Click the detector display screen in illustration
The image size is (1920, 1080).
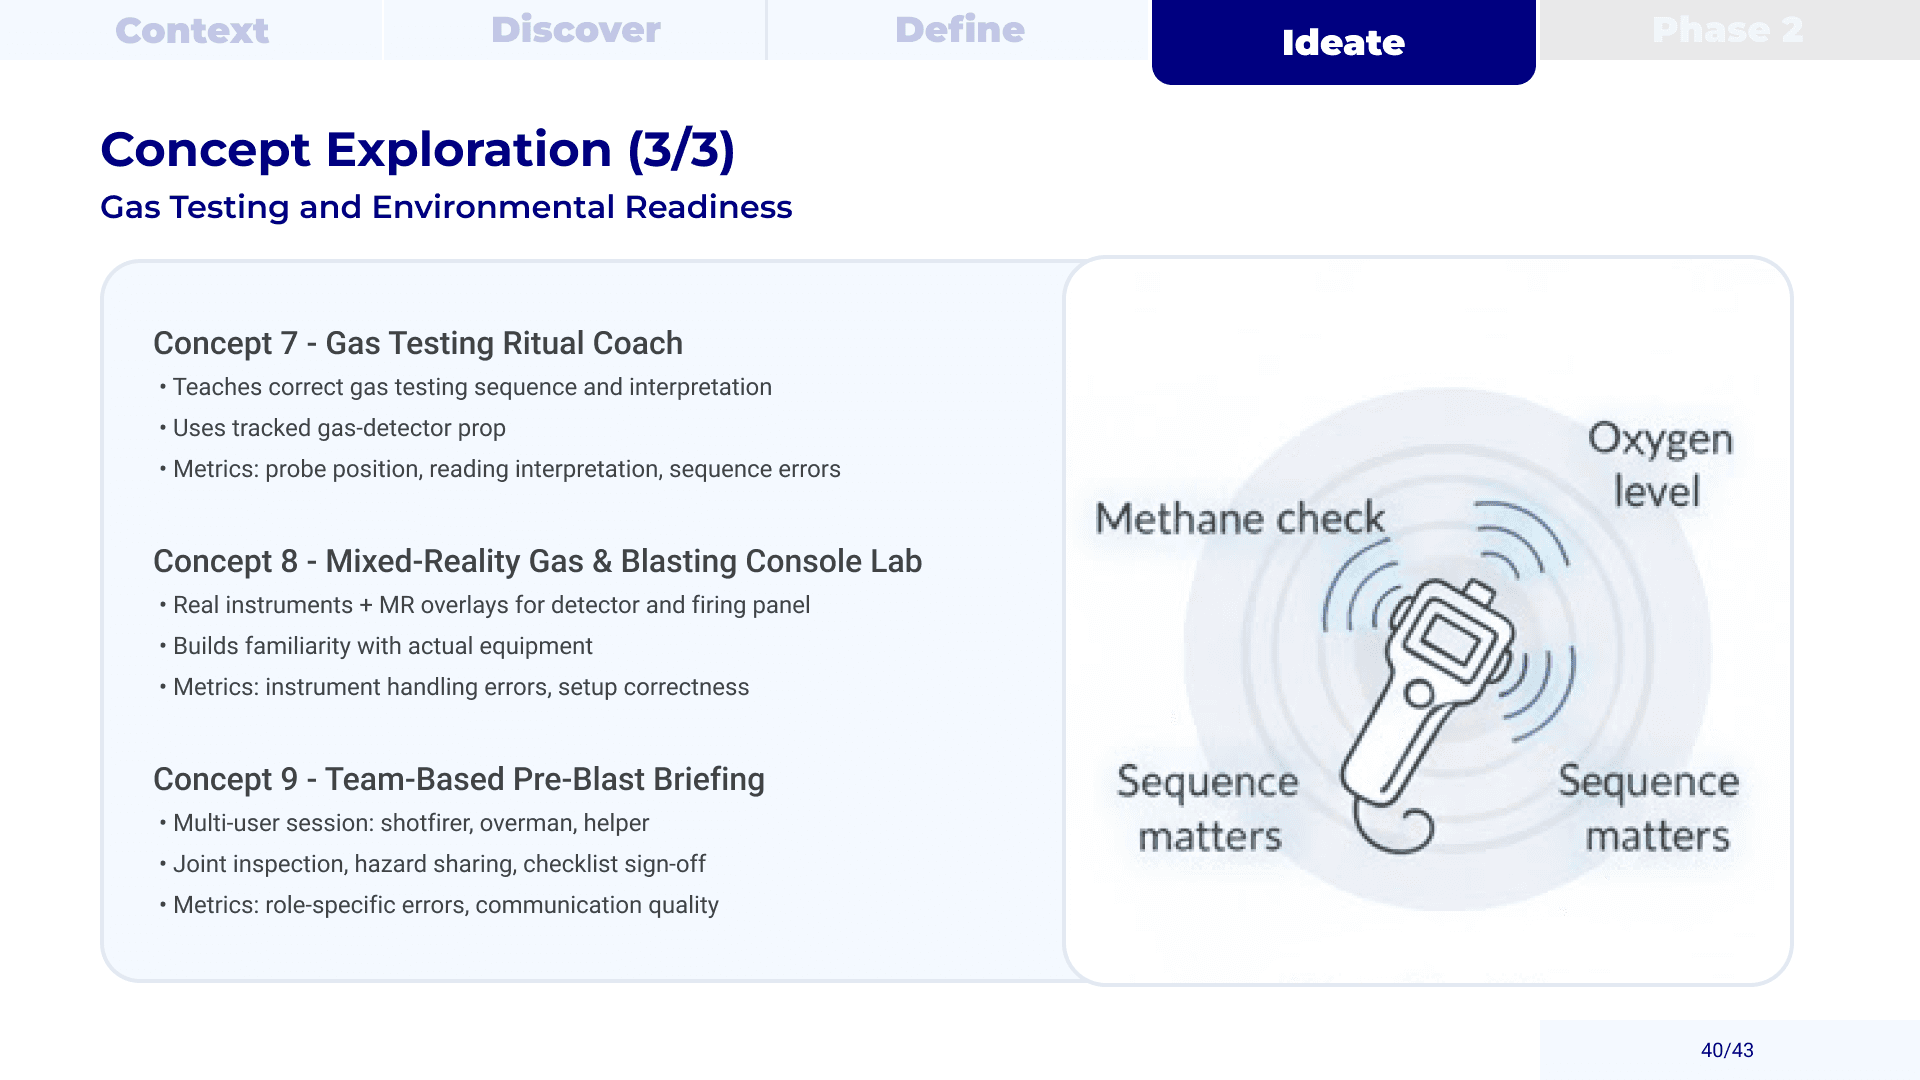click(x=1450, y=637)
